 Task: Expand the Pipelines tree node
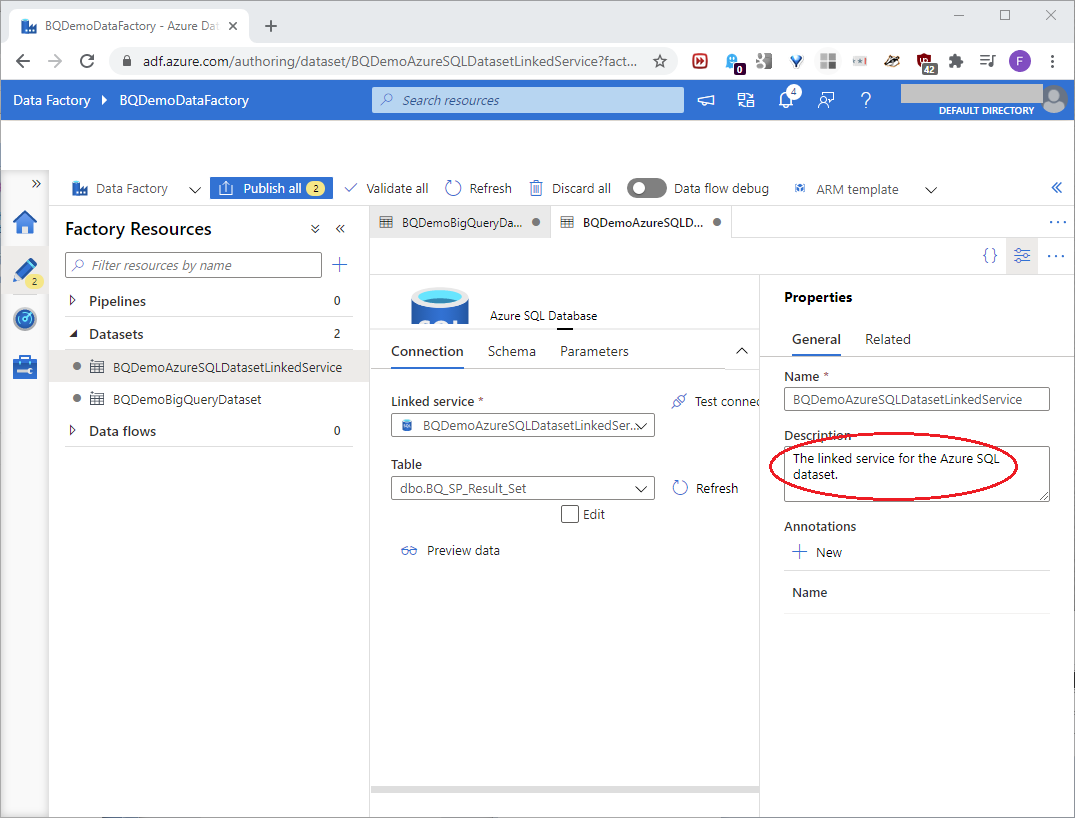coord(72,301)
